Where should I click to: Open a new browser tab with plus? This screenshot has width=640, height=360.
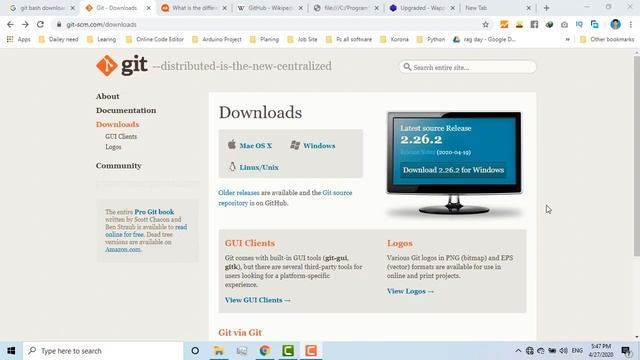click(547, 8)
